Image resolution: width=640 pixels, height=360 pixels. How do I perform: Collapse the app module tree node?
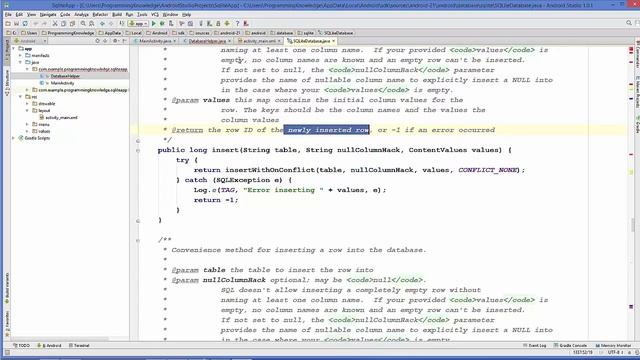[14, 49]
